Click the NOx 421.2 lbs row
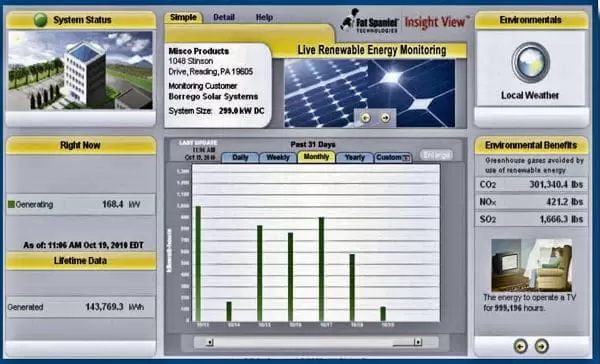This screenshot has width=600, height=364. tap(532, 202)
